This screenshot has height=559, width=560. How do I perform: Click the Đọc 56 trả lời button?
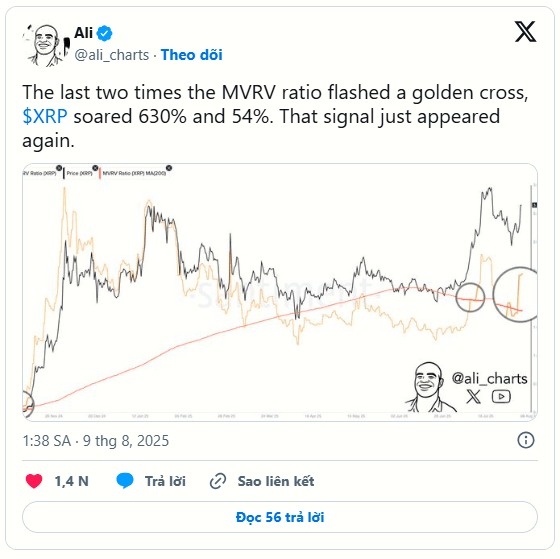click(x=280, y=517)
